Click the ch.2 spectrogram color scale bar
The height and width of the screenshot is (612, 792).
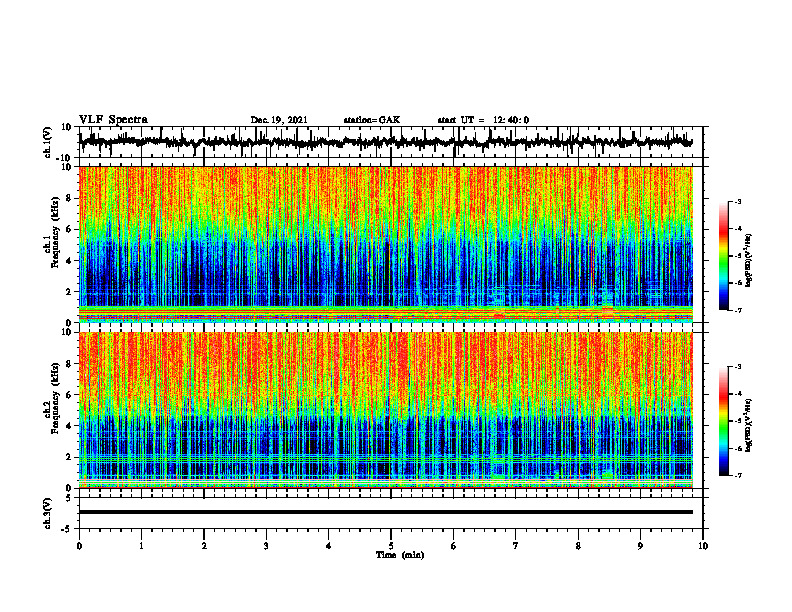point(724,421)
